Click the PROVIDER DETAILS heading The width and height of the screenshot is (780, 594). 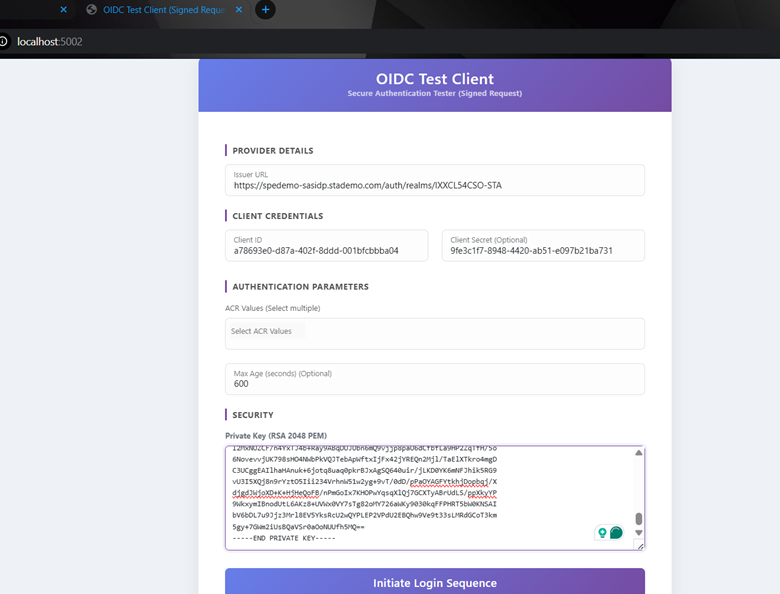[x=273, y=151]
